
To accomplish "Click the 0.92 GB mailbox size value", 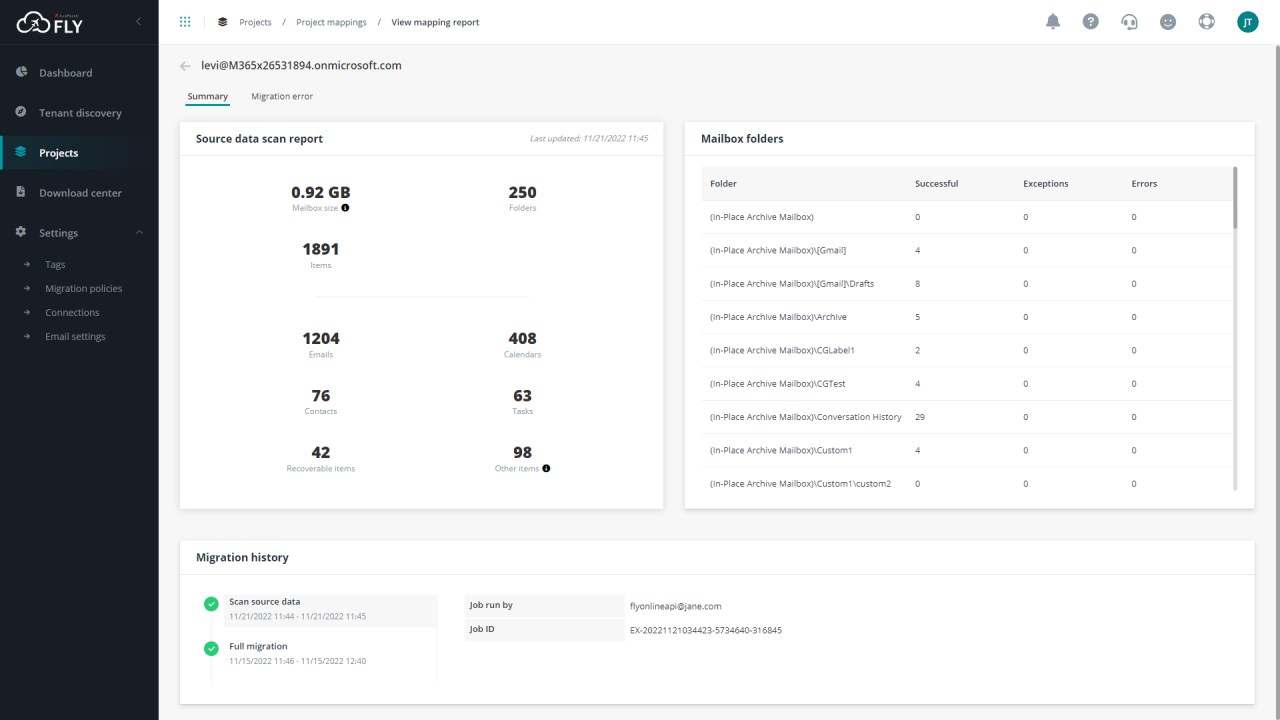I will click(320, 192).
